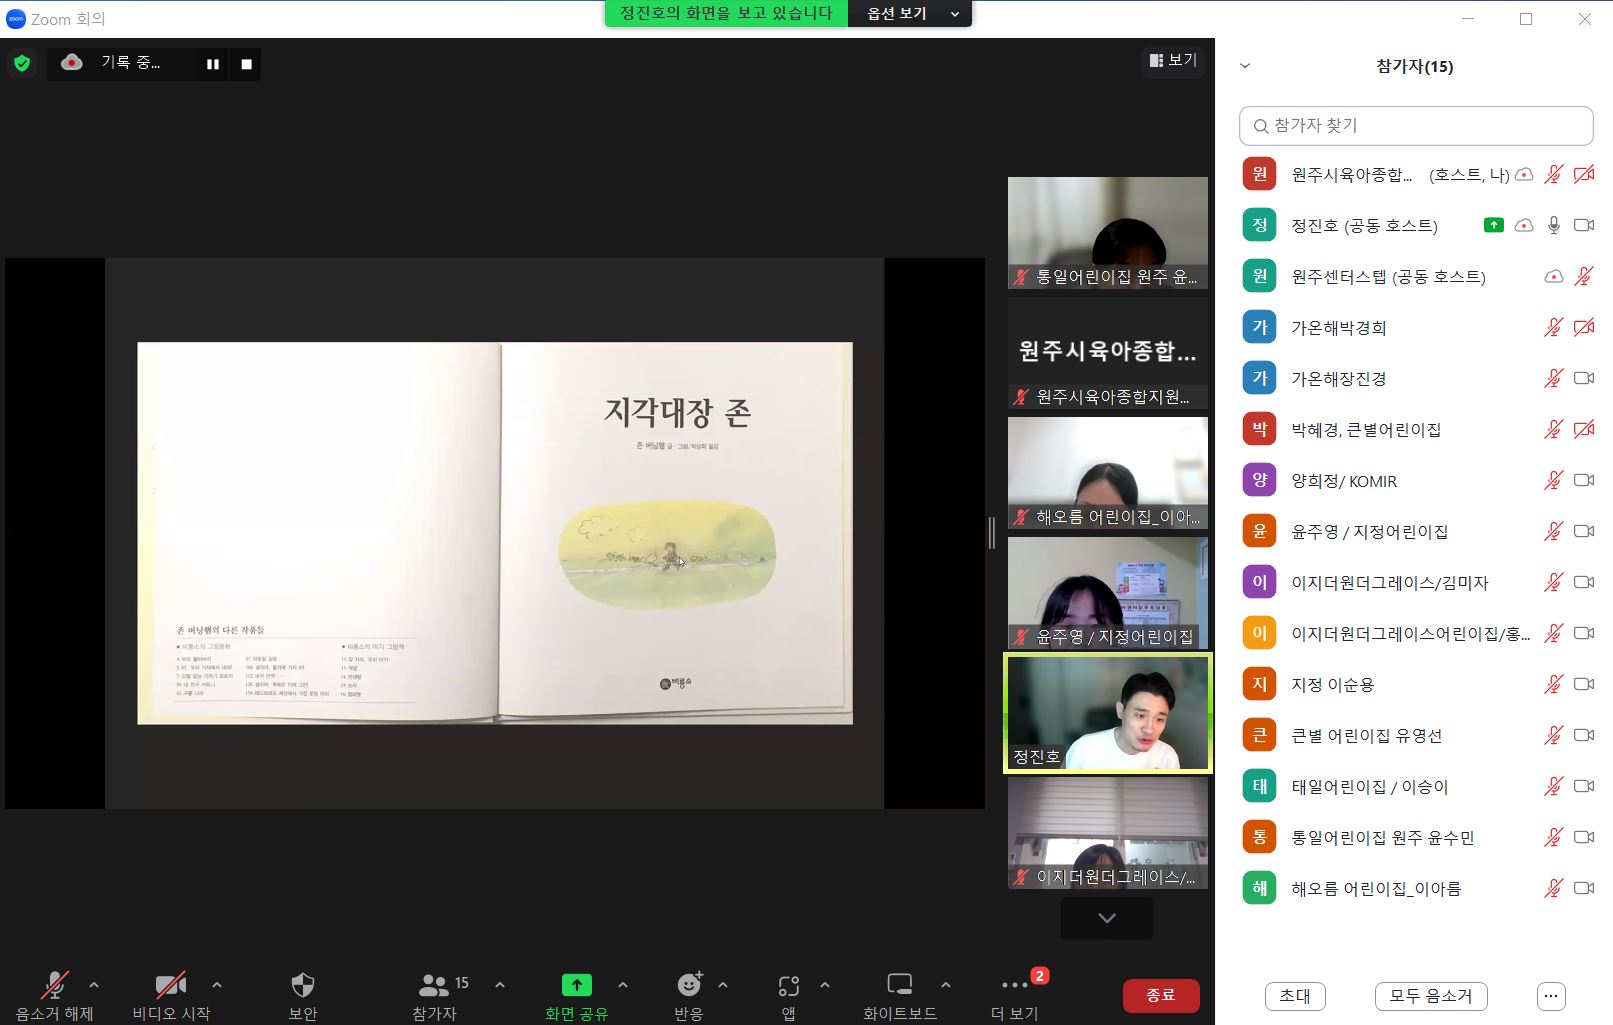Image resolution: width=1613 pixels, height=1025 pixels.
Task: Toggle mic of 정진호 in participants list
Action: pos(1553,226)
